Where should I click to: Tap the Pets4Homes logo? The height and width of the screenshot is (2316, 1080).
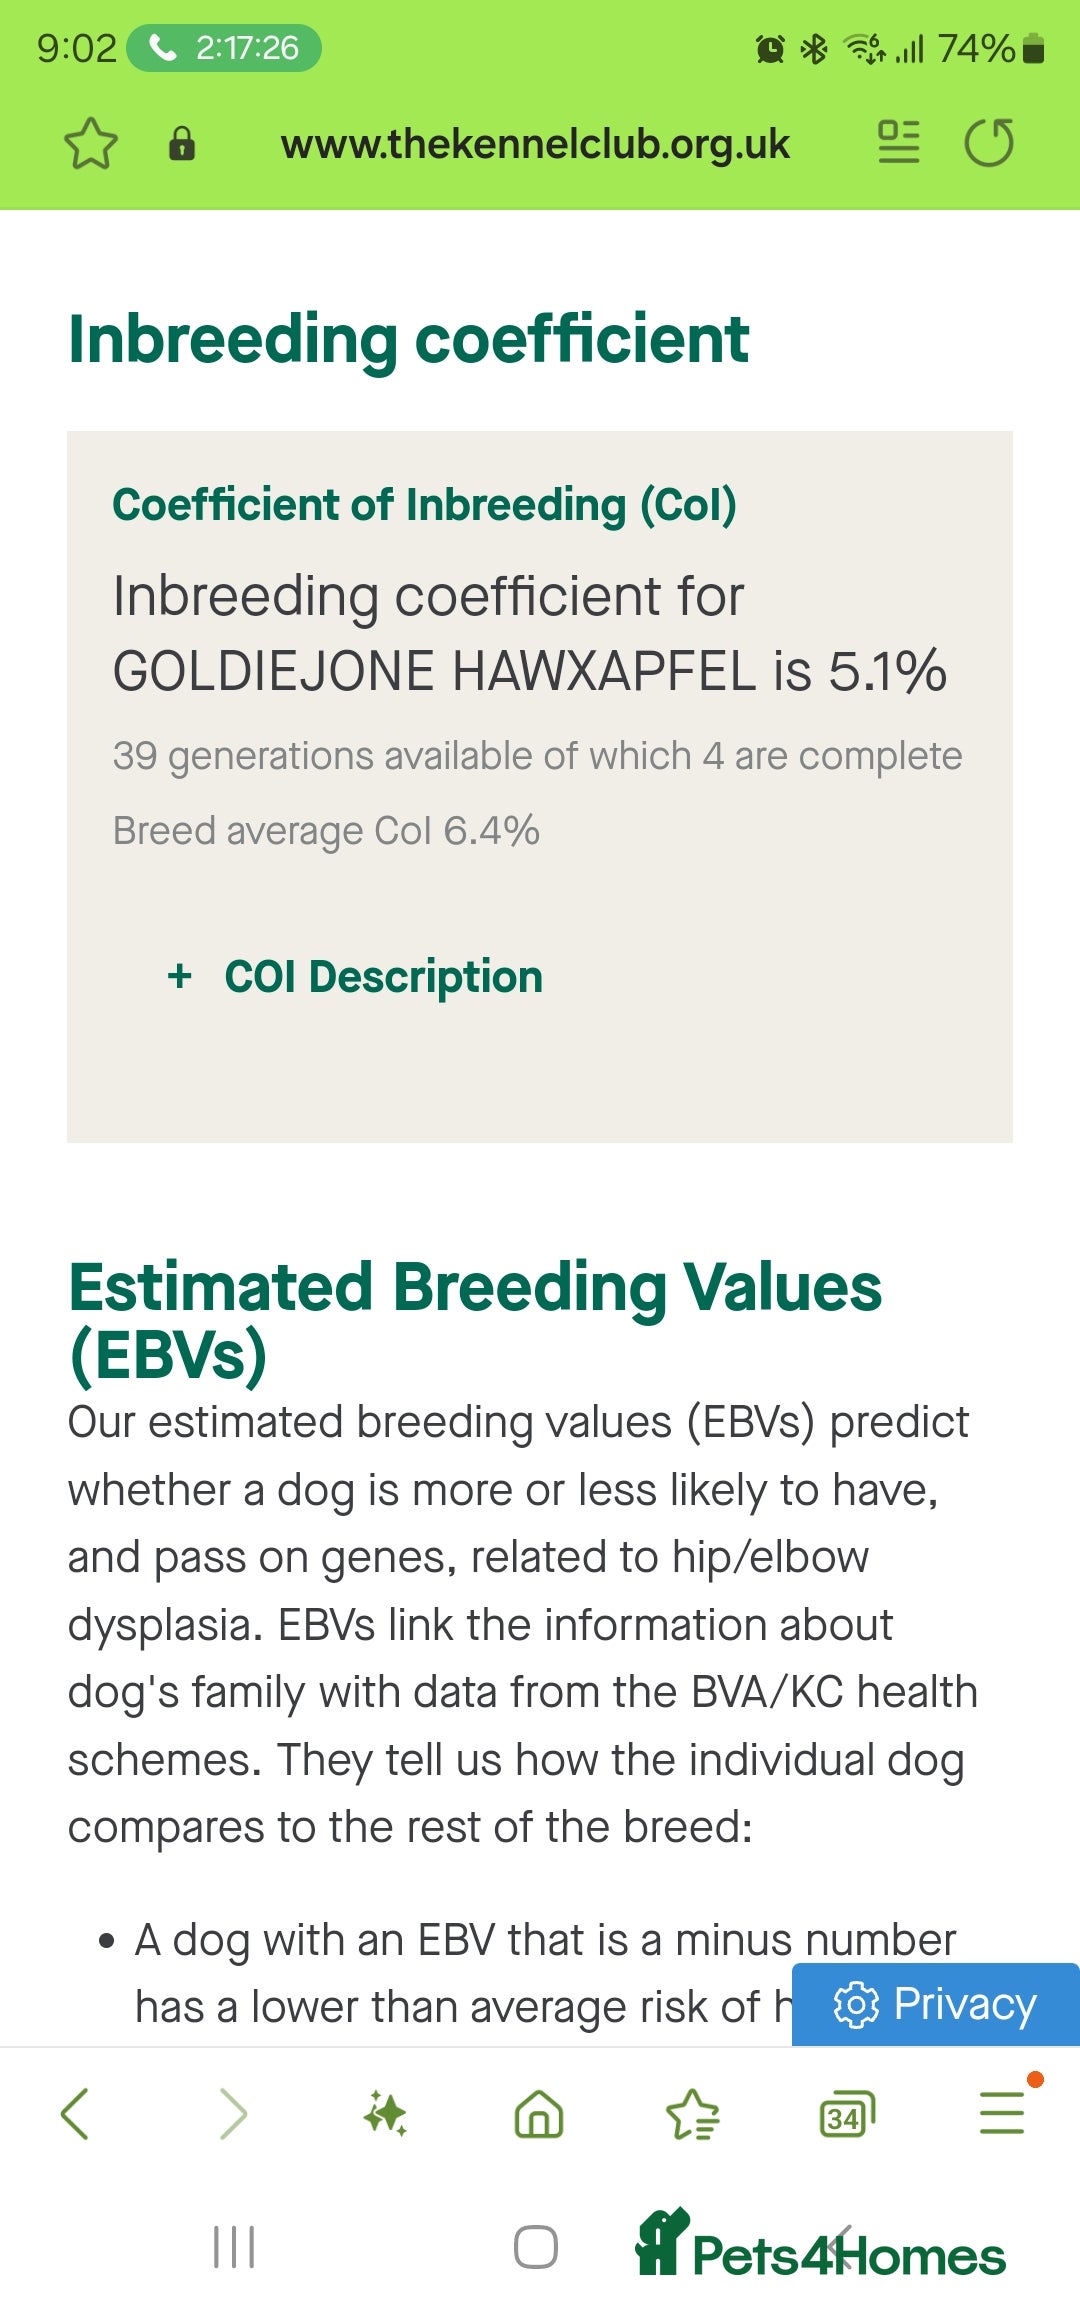point(820,2244)
